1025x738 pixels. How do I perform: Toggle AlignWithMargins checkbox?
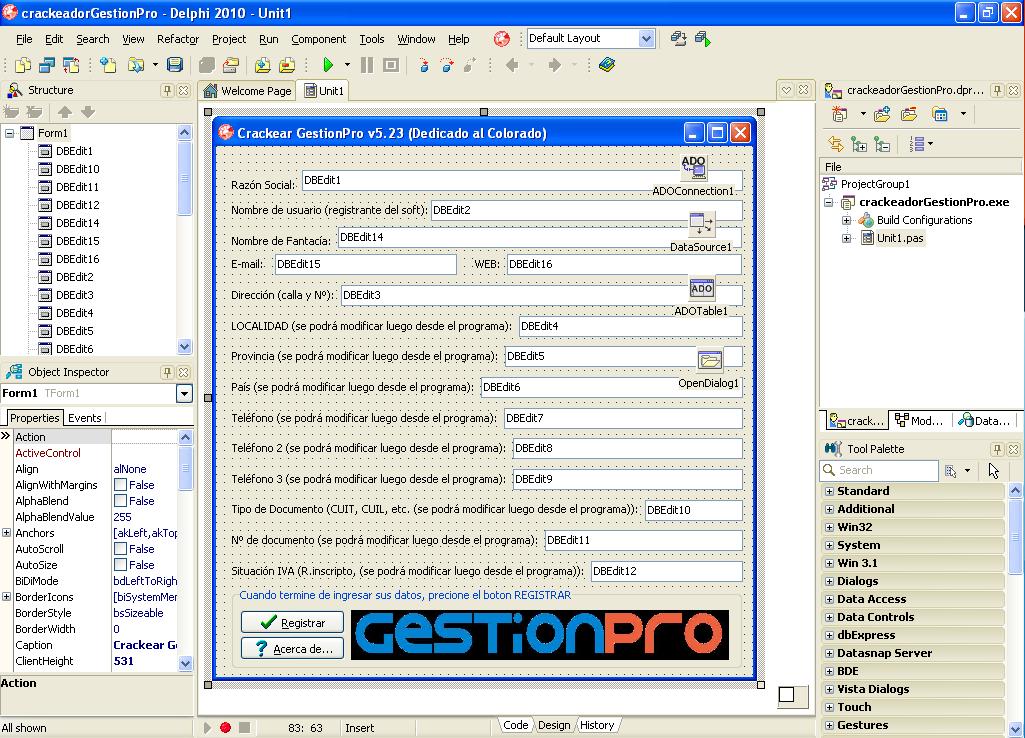click(120, 485)
